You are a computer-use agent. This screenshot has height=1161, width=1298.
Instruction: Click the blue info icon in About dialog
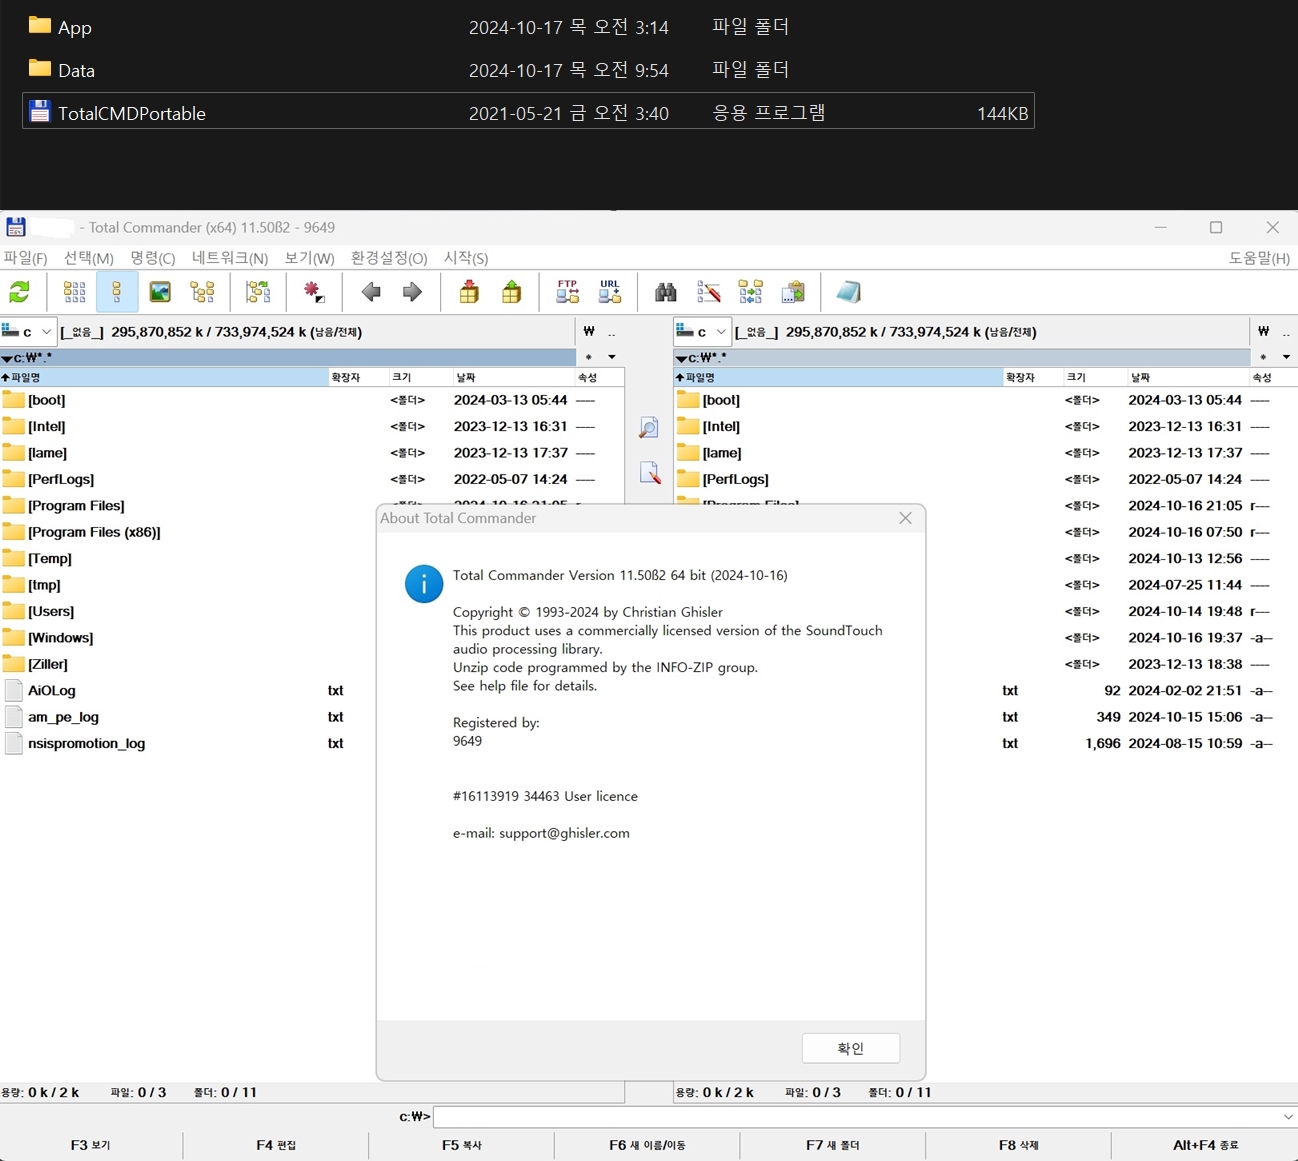(x=424, y=584)
